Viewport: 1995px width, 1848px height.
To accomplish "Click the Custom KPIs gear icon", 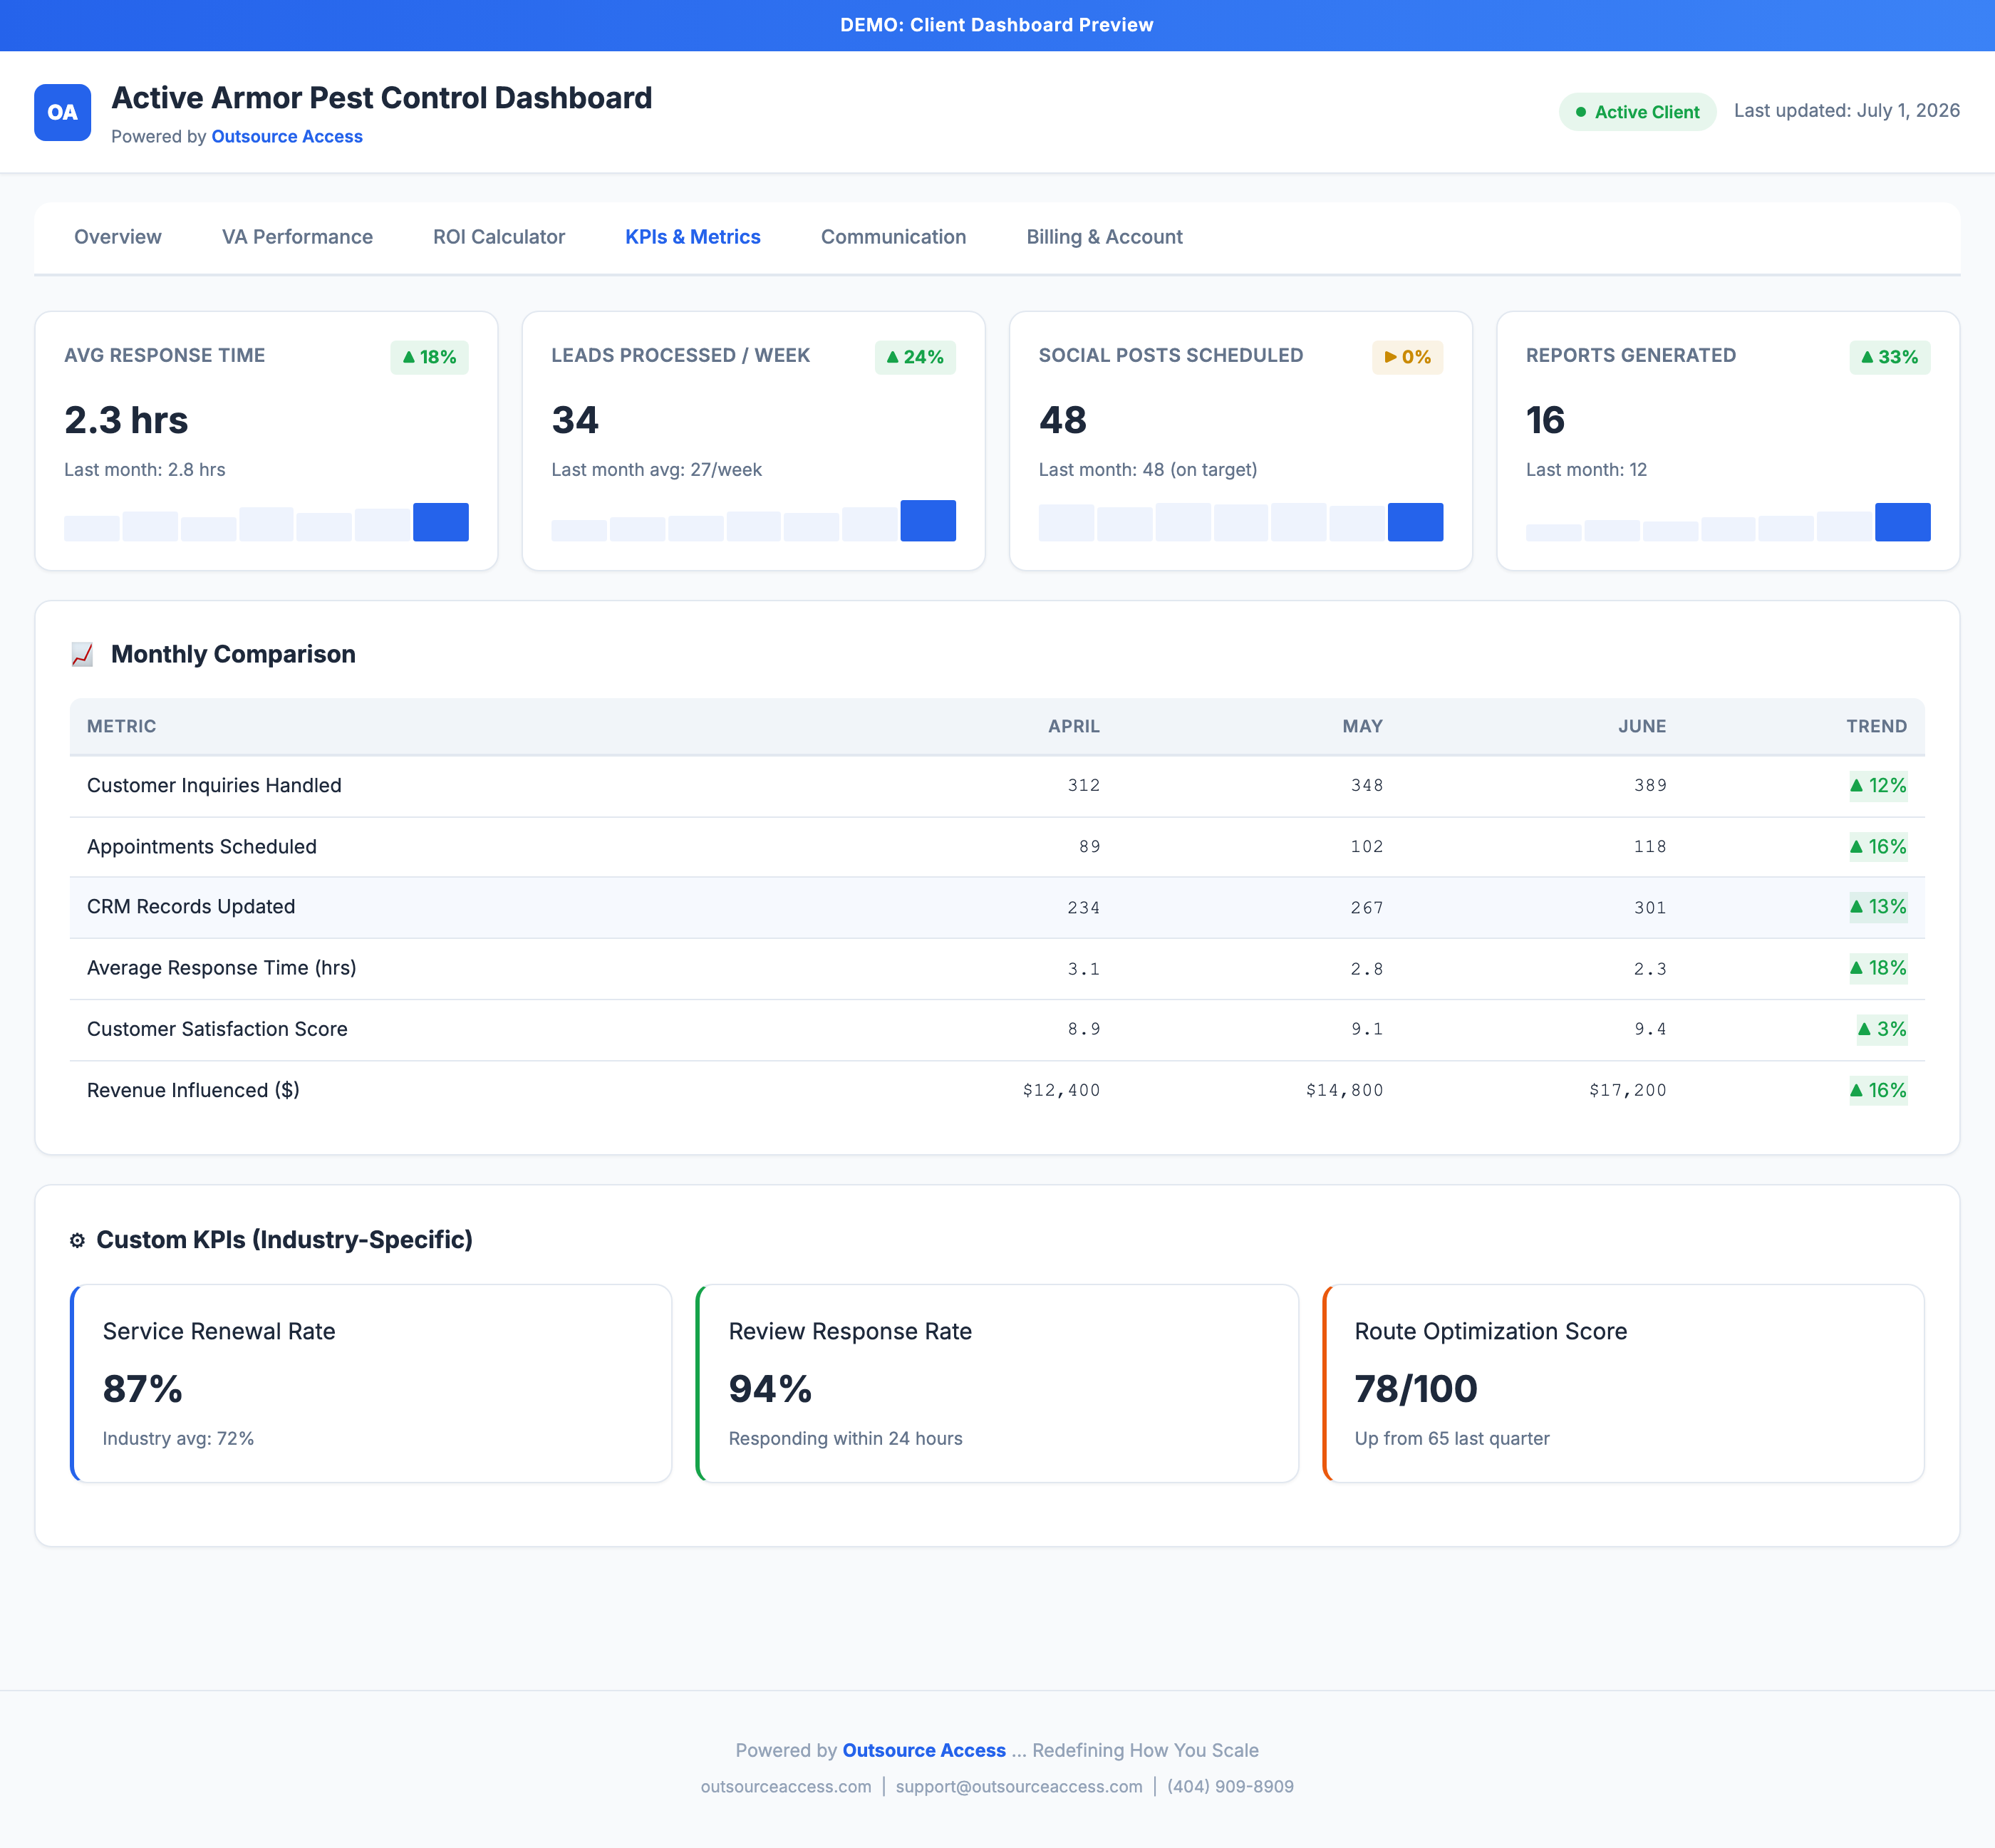I will 77,1240.
